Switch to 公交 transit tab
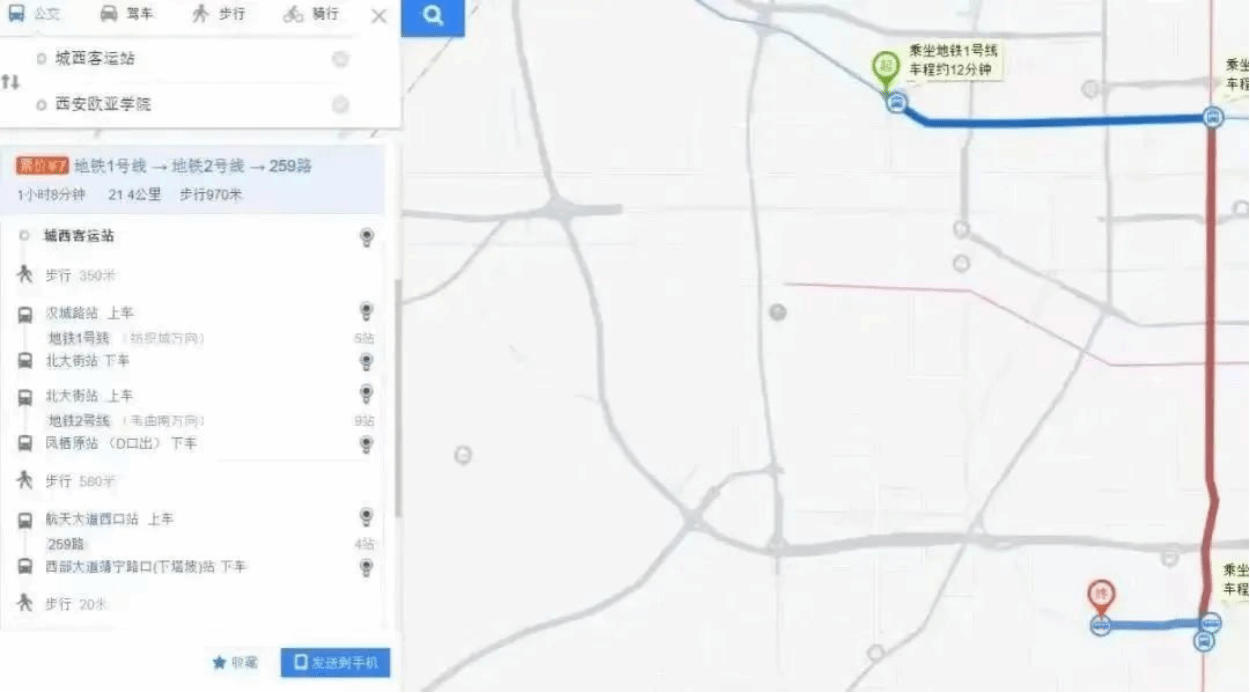The width and height of the screenshot is (1250, 693). 33,14
